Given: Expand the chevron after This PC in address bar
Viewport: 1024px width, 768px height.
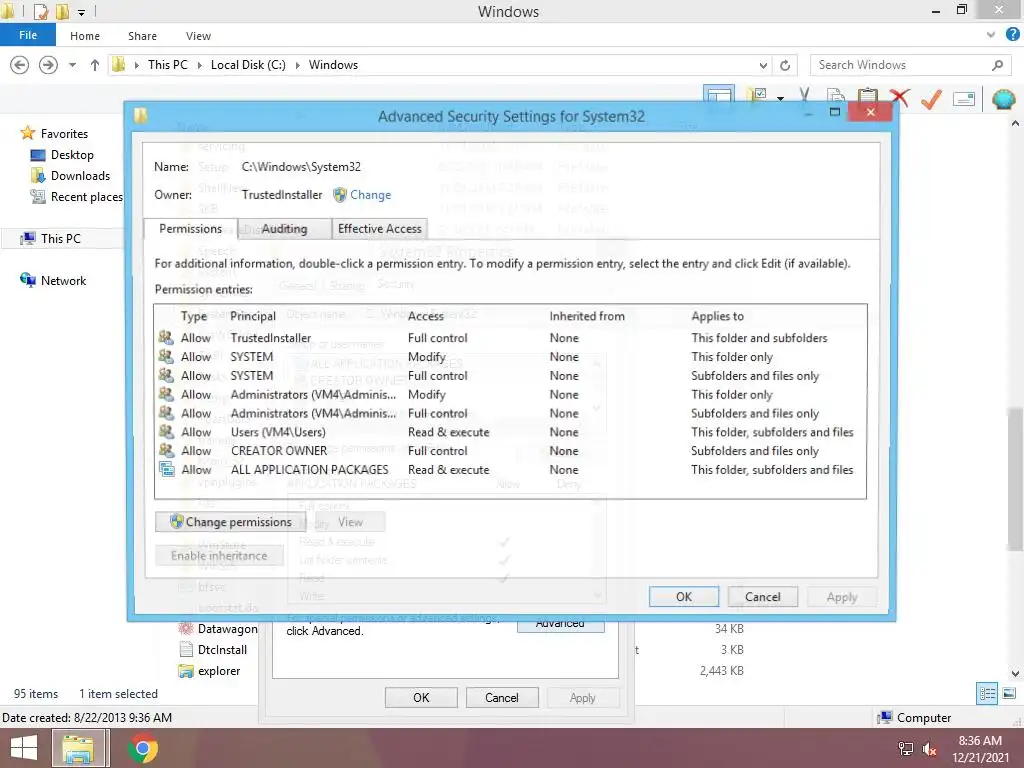Looking at the screenshot, I should pos(199,65).
